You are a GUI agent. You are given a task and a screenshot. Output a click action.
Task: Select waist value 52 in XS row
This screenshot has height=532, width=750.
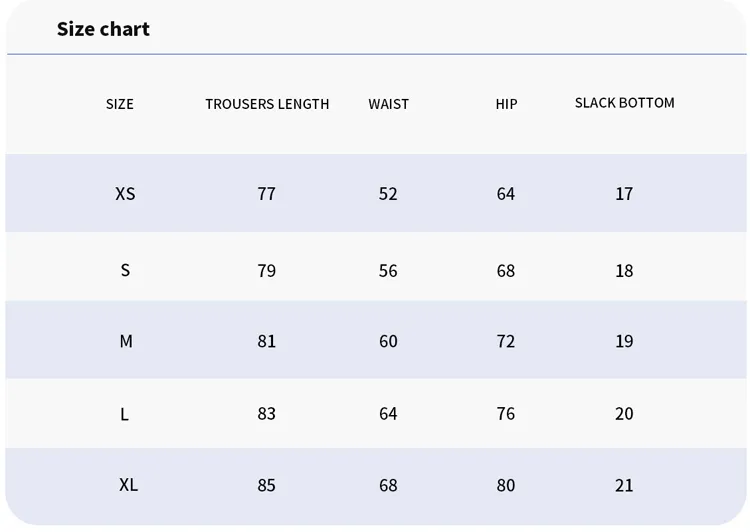pyautogui.click(x=388, y=194)
